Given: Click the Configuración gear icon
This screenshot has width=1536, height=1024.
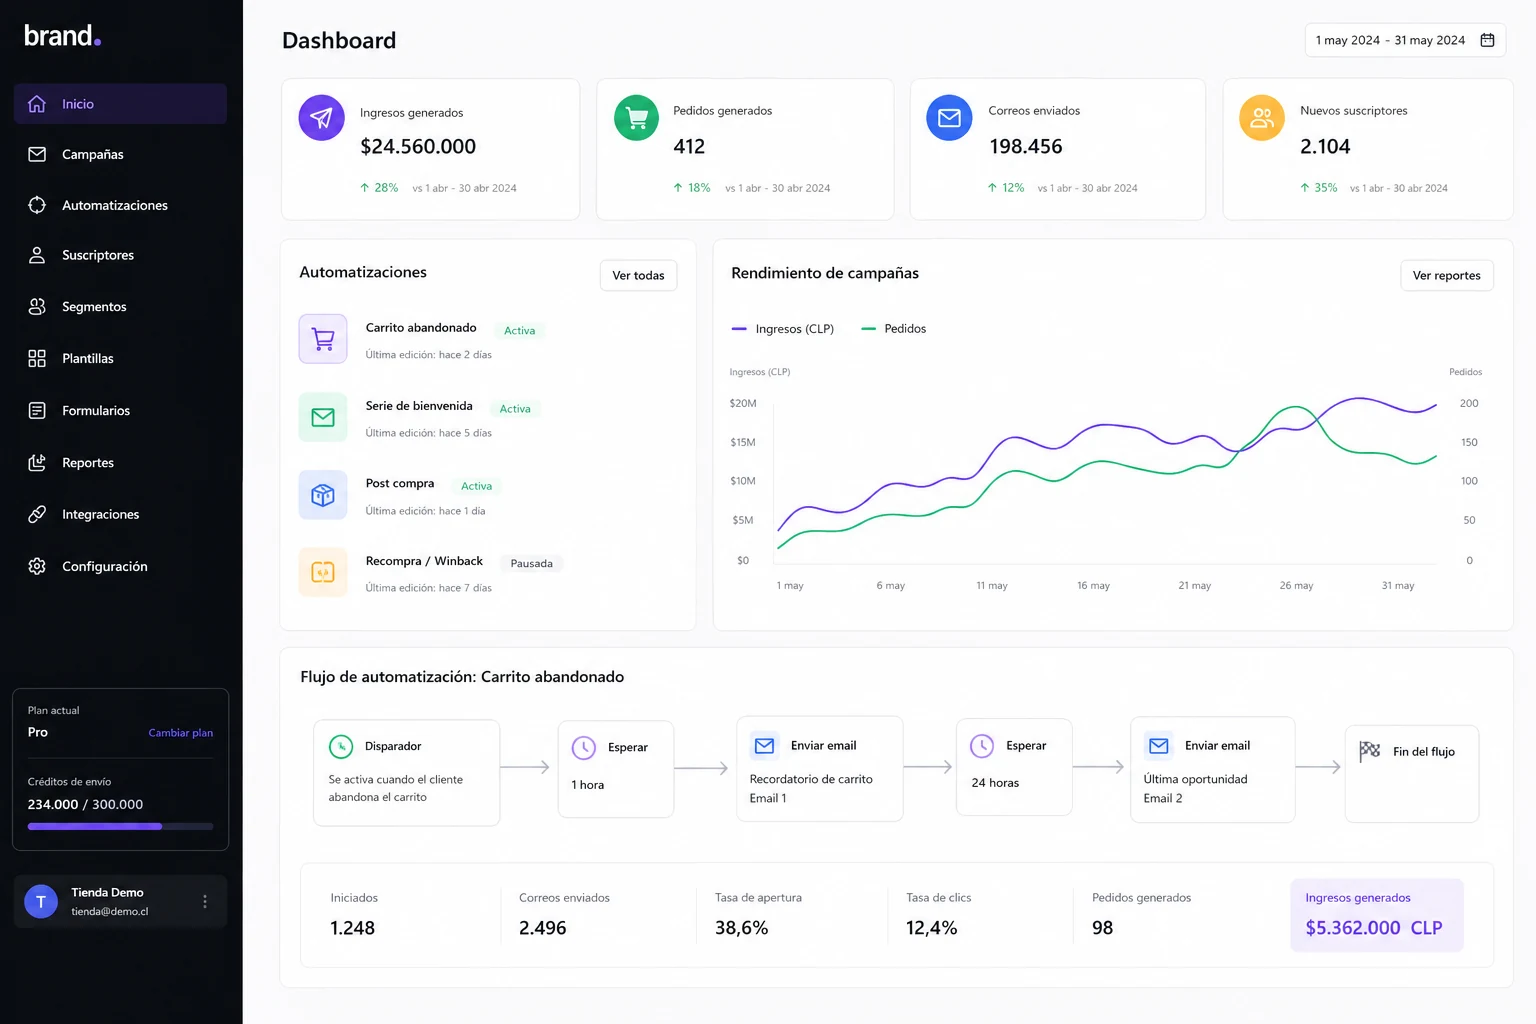Looking at the screenshot, I should [x=37, y=566].
